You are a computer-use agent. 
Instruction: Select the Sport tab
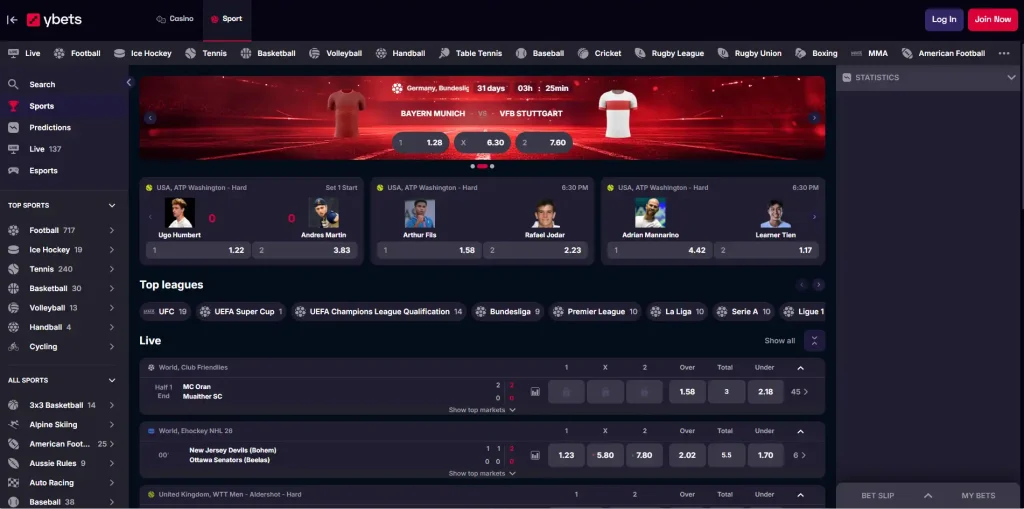[x=227, y=19]
